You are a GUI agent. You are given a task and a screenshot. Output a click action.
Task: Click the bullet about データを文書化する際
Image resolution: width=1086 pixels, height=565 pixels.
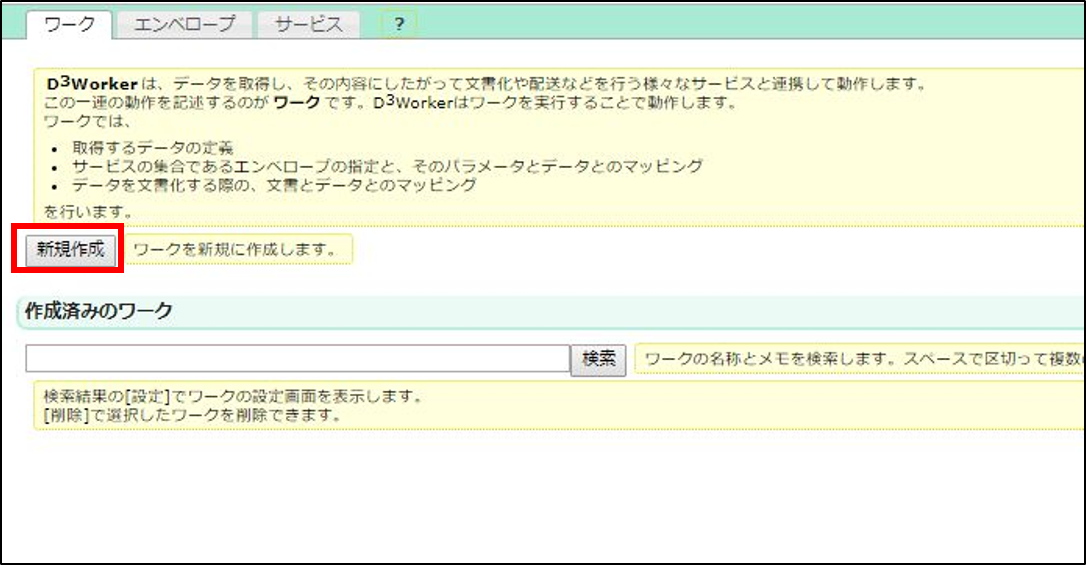coord(273,185)
